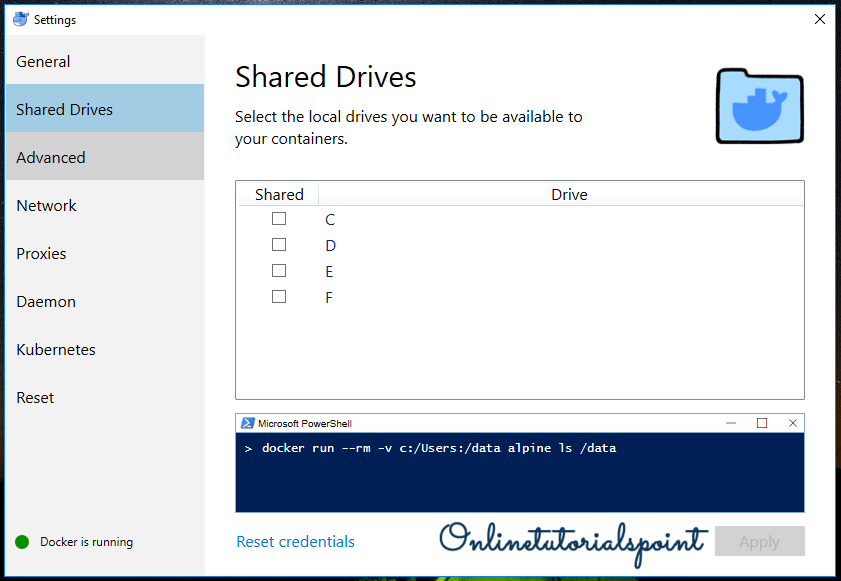The image size is (841, 581).
Task: Click the Reset credentials link
Action: tap(295, 542)
